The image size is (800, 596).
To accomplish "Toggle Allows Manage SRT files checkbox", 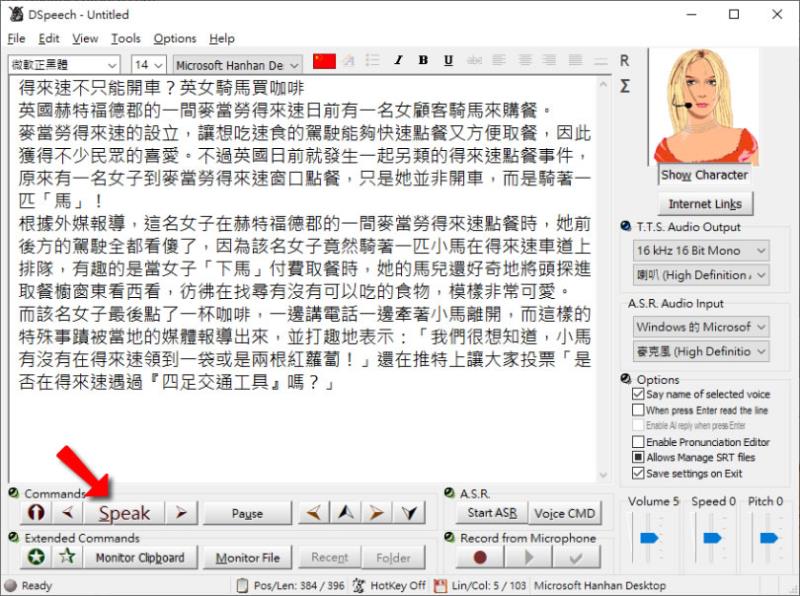I will (x=638, y=457).
